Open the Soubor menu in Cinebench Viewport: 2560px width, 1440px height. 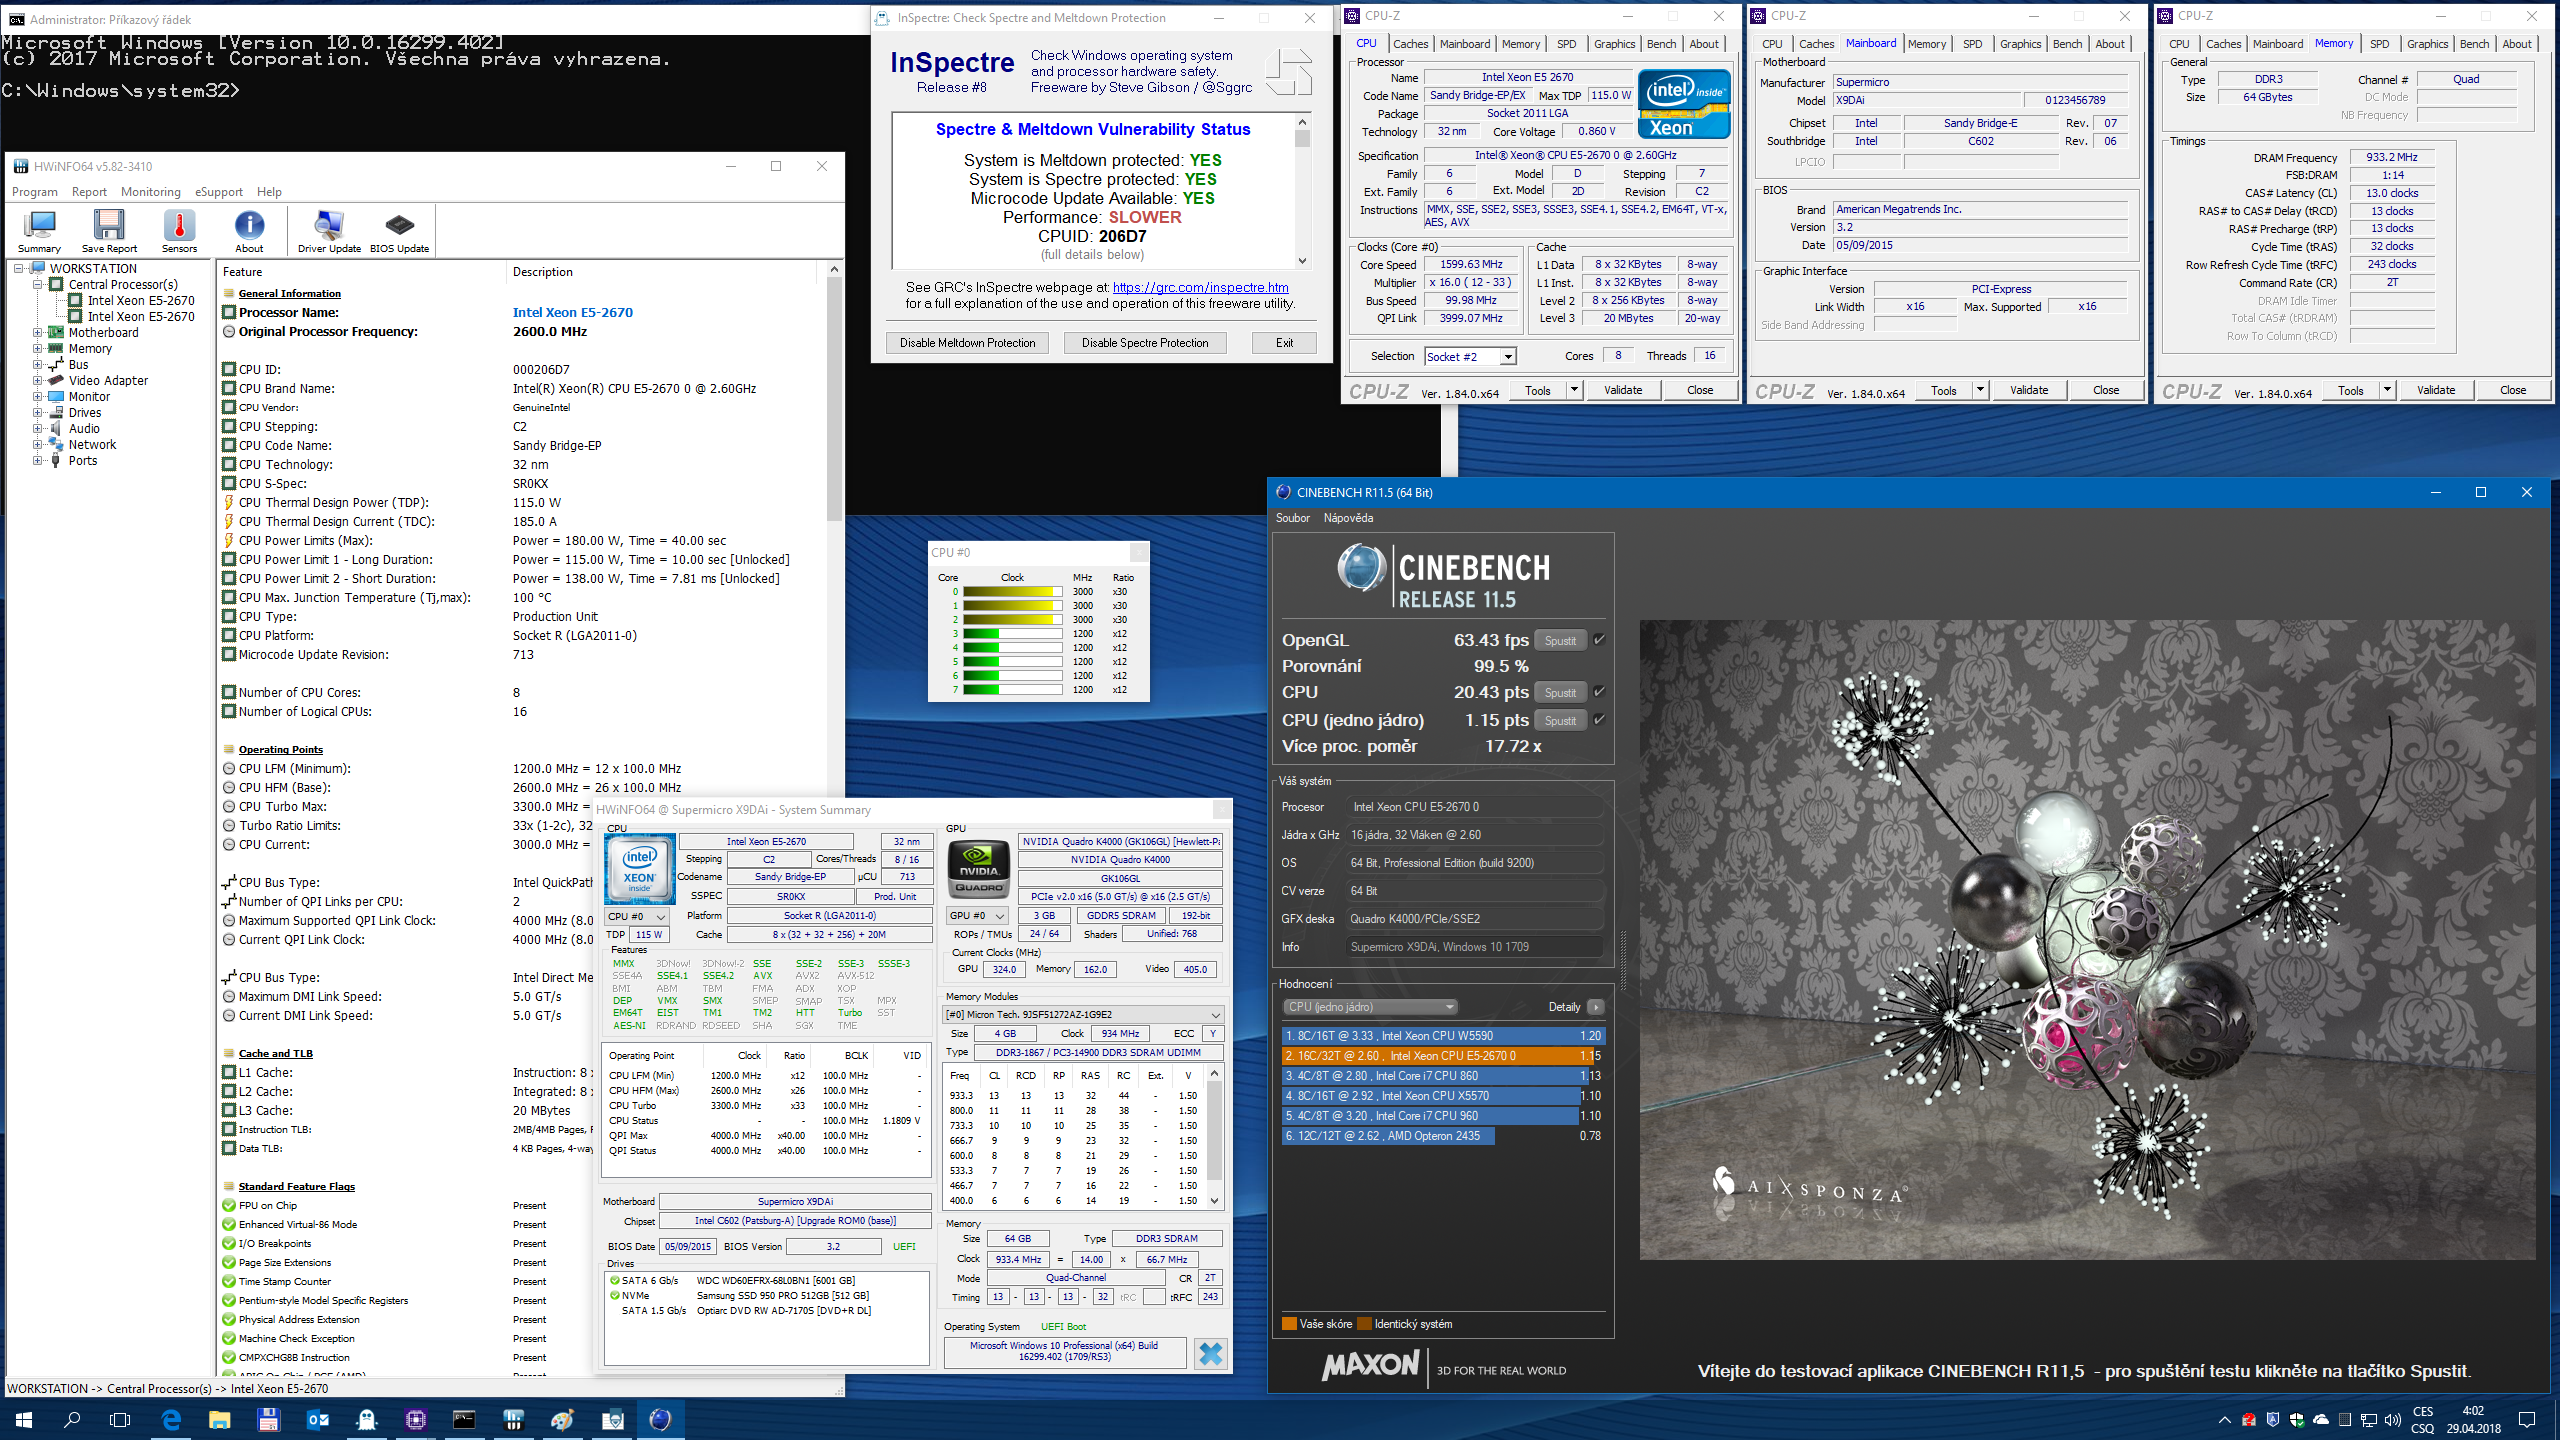click(x=1293, y=518)
